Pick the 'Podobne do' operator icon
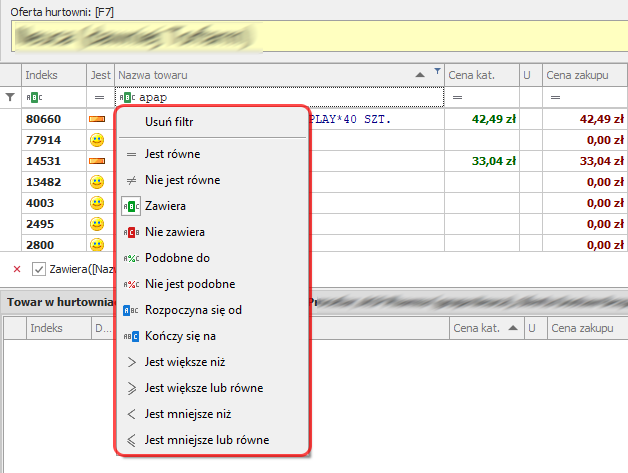Screen dimensions: 628x473 point(131,258)
